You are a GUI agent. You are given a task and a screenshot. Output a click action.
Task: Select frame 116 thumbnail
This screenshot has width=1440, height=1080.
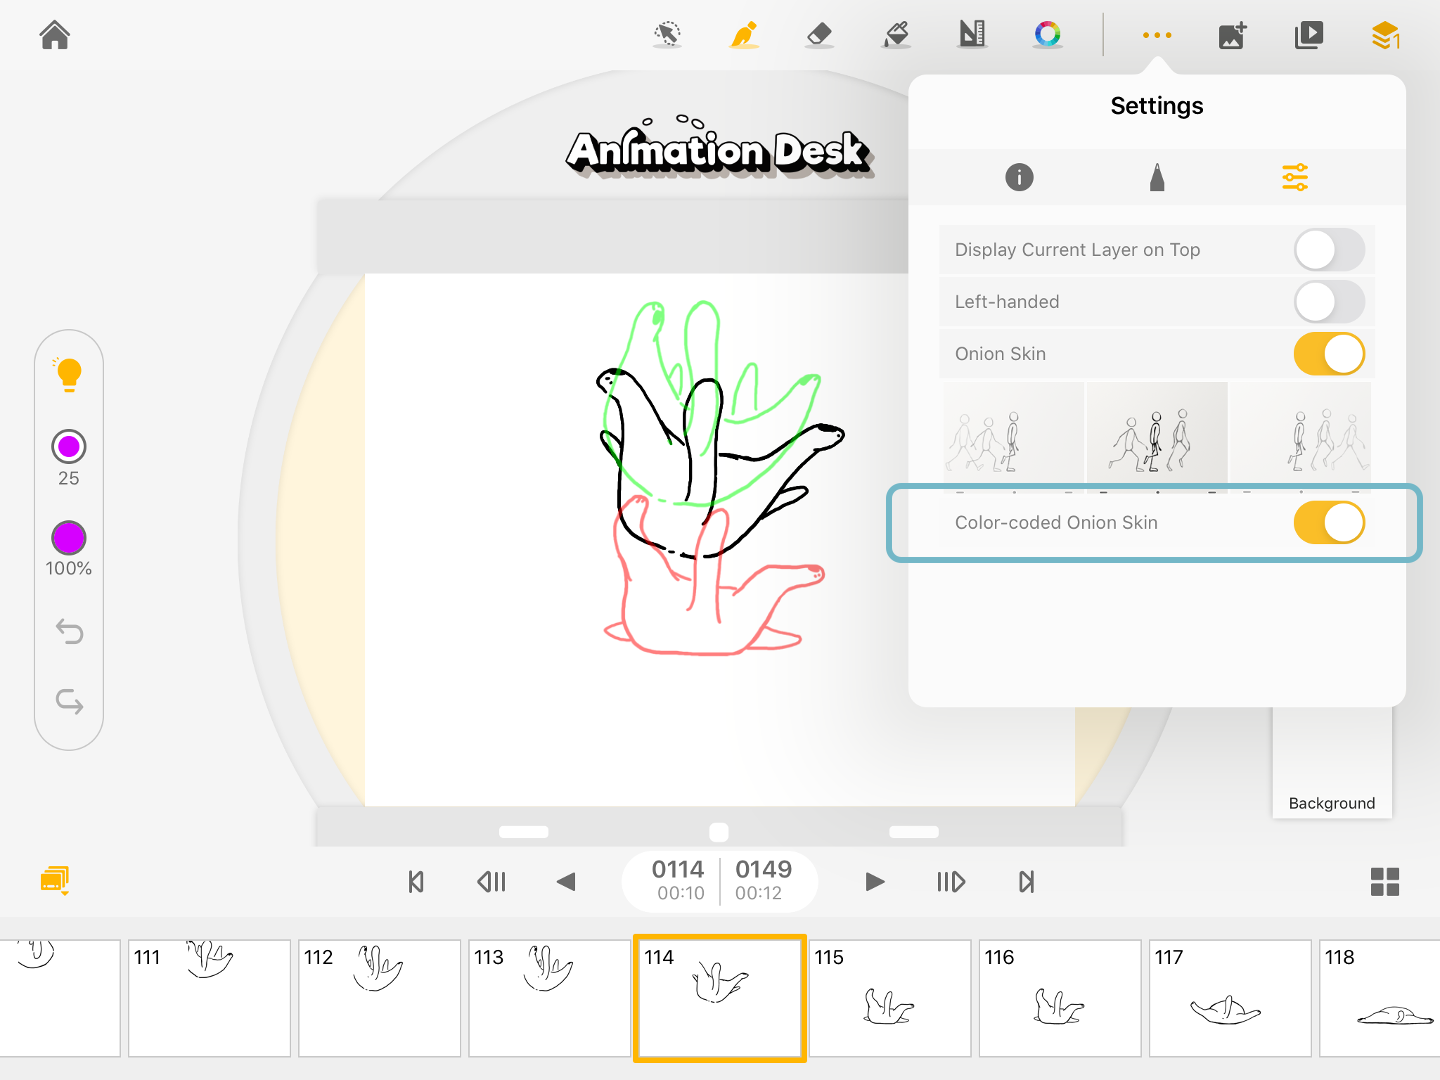[x=1060, y=998]
